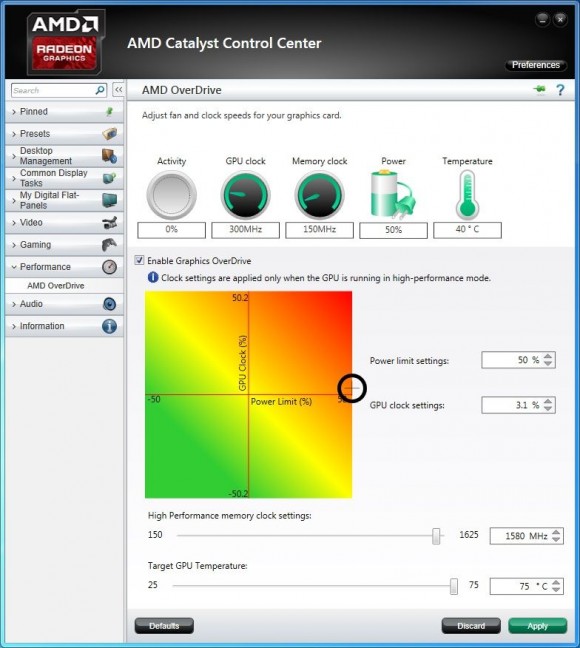Image resolution: width=580 pixels, height=648 pixels.
Task: Collapse the sidebar with double-arrow button
Action: tap(118, 90)
